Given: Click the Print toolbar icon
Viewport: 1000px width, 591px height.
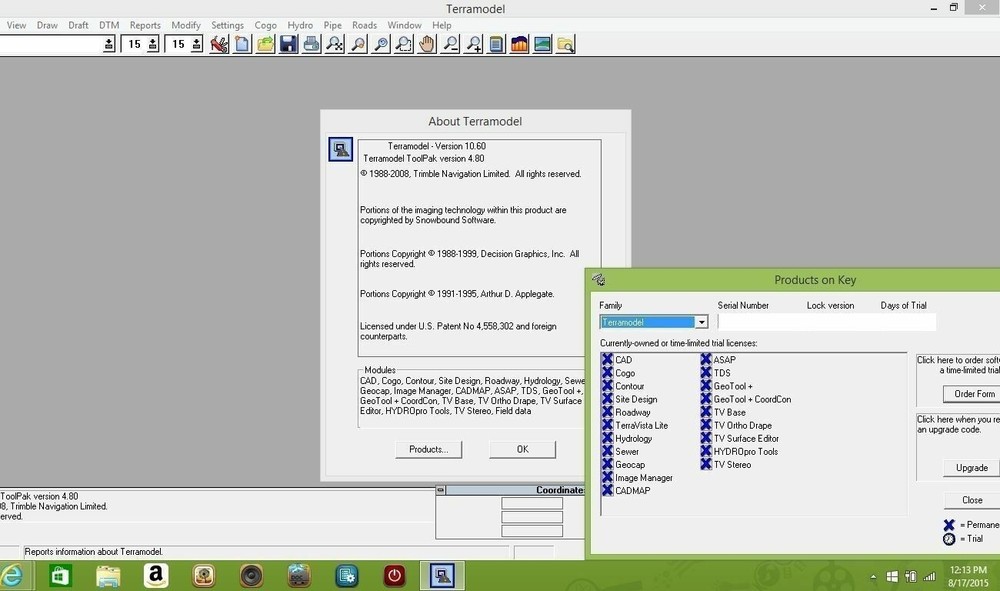Looking at the screenshot, I should 312,44.
